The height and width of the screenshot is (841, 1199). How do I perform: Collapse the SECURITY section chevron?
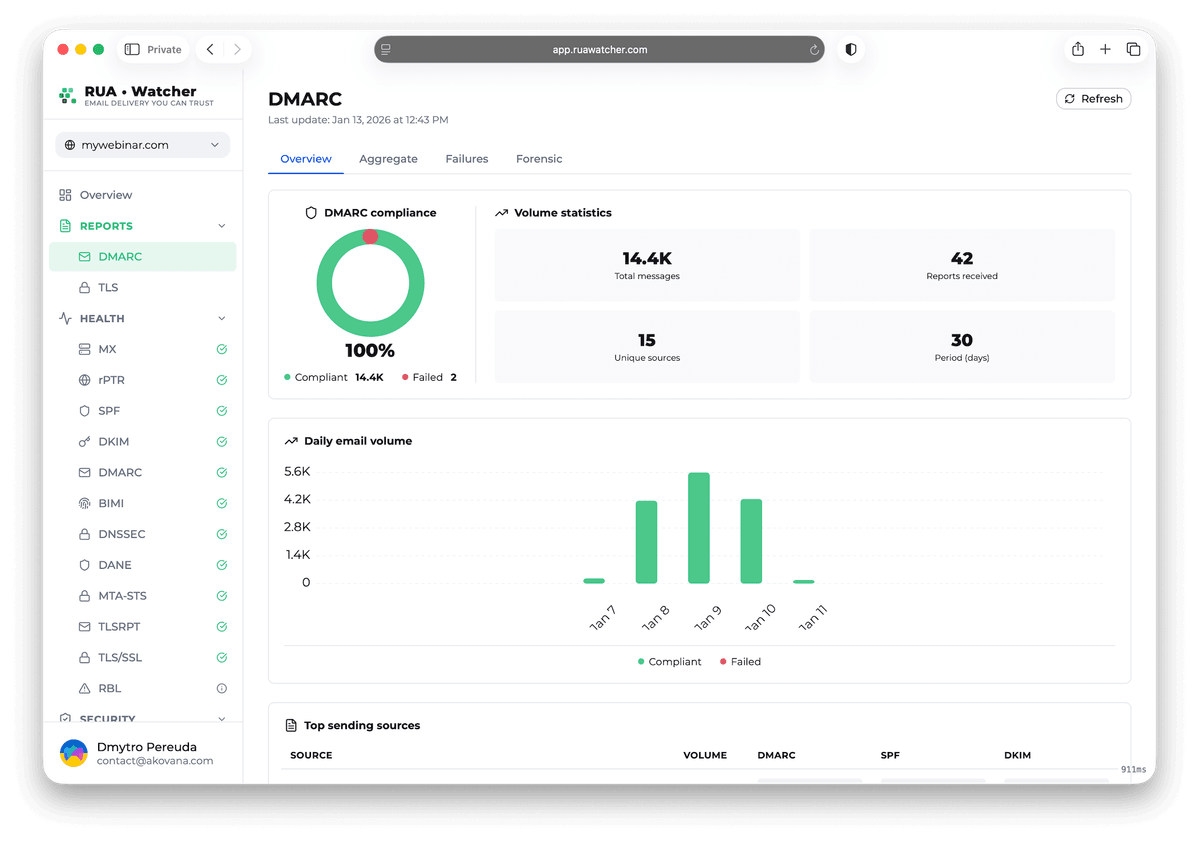tap(222, 719)
